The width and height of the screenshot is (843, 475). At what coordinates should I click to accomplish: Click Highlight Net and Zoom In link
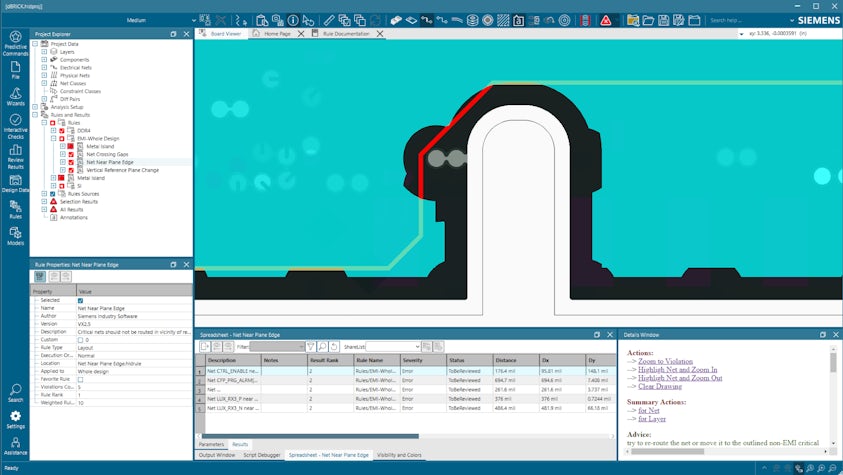coord(677,370)
